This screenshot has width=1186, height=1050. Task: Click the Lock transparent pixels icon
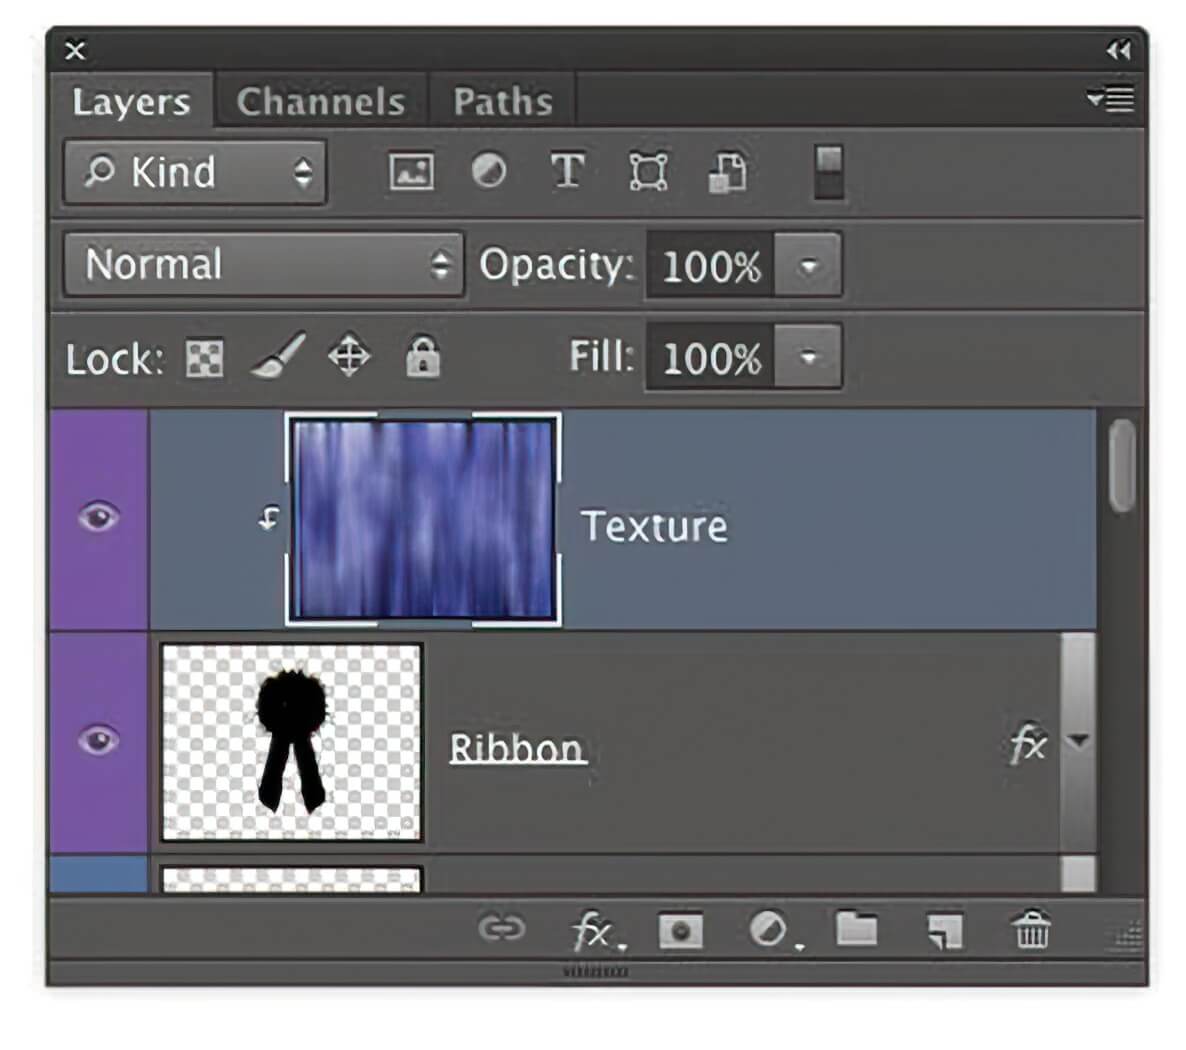click(x=205, y=358)
